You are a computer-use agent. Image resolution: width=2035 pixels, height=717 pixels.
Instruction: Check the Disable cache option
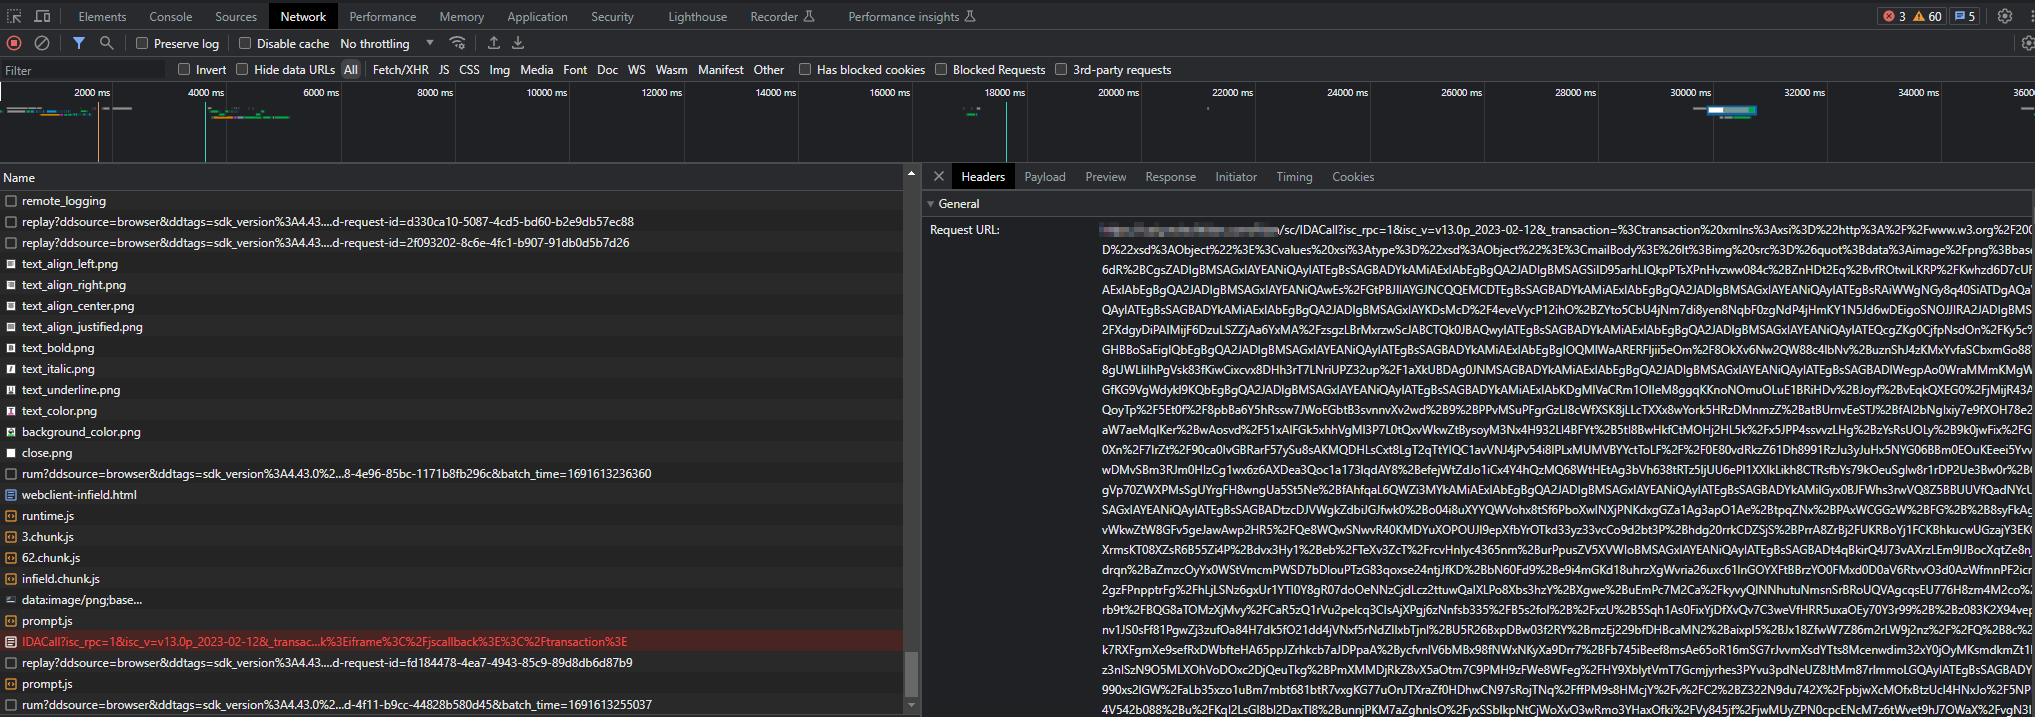click(245, 43)
